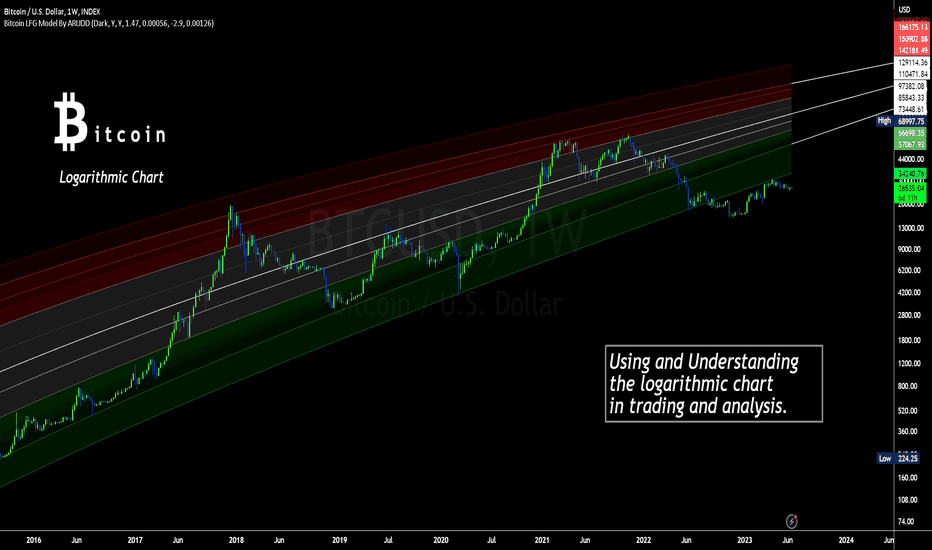932x550 pixels.
Task: Click the 13000.00 axis value
Action: pyautogui.click(x=911, y=228)
